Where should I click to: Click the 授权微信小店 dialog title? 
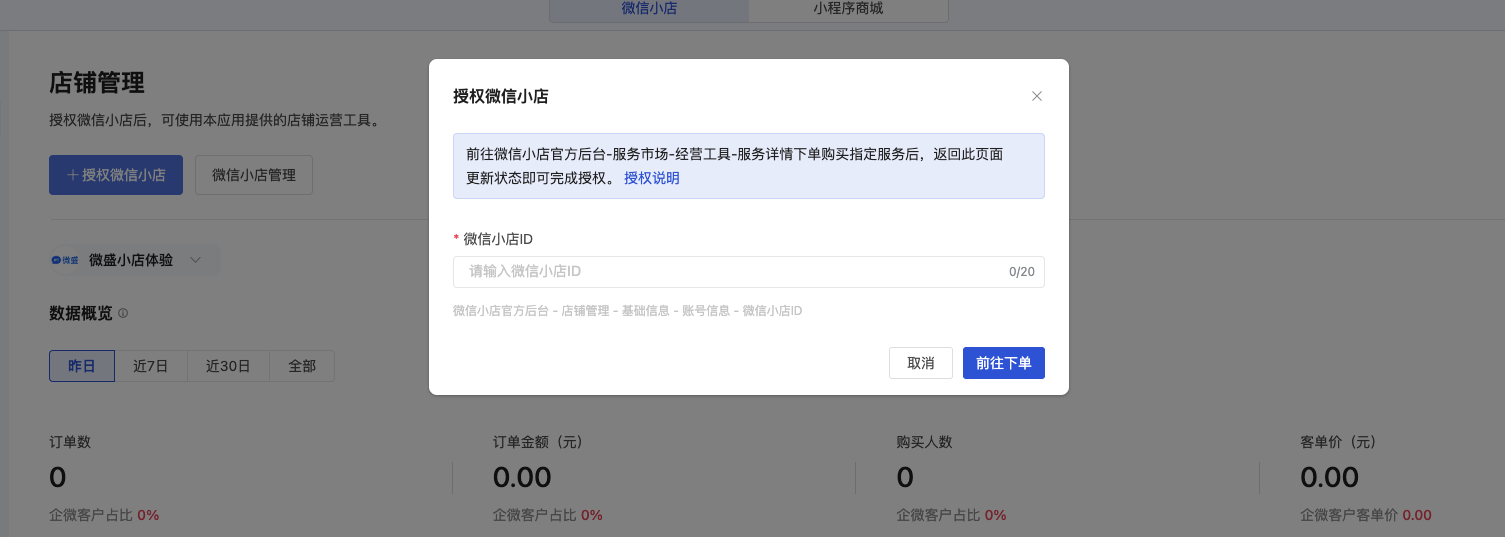tap(501, 97)
